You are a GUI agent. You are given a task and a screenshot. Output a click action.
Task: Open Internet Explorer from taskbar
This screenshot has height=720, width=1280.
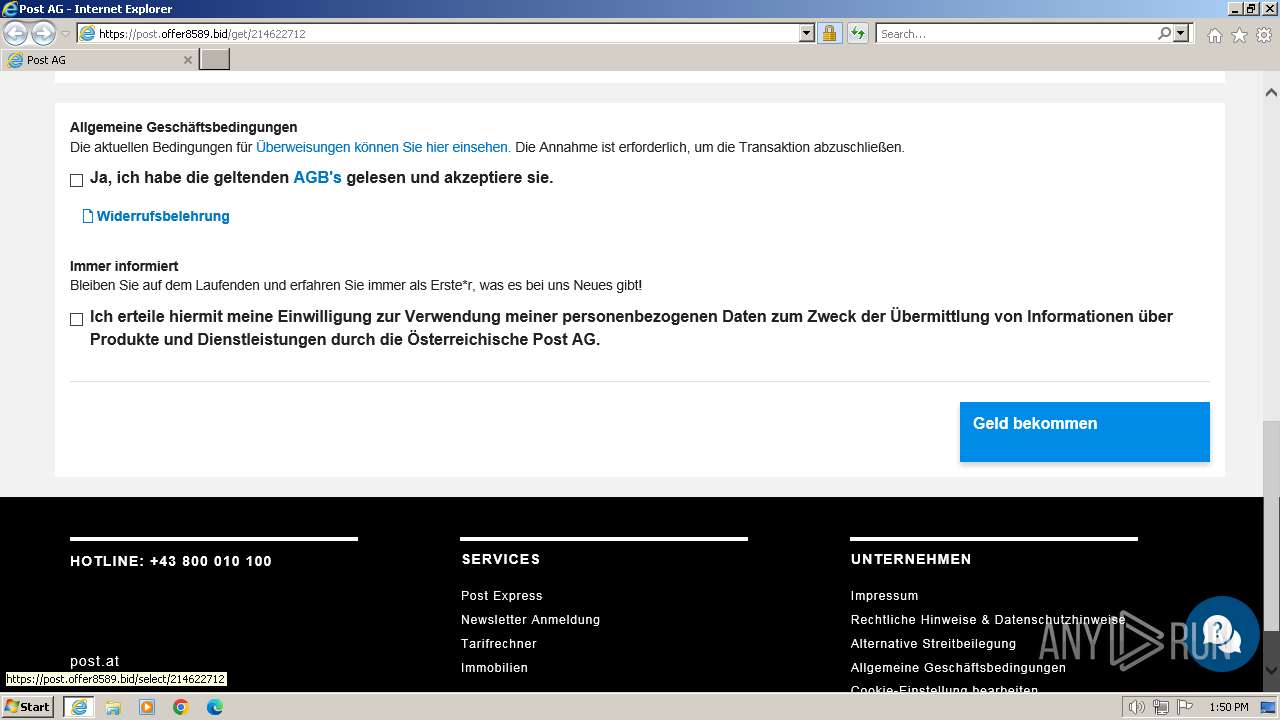click(x=78, y=707)
